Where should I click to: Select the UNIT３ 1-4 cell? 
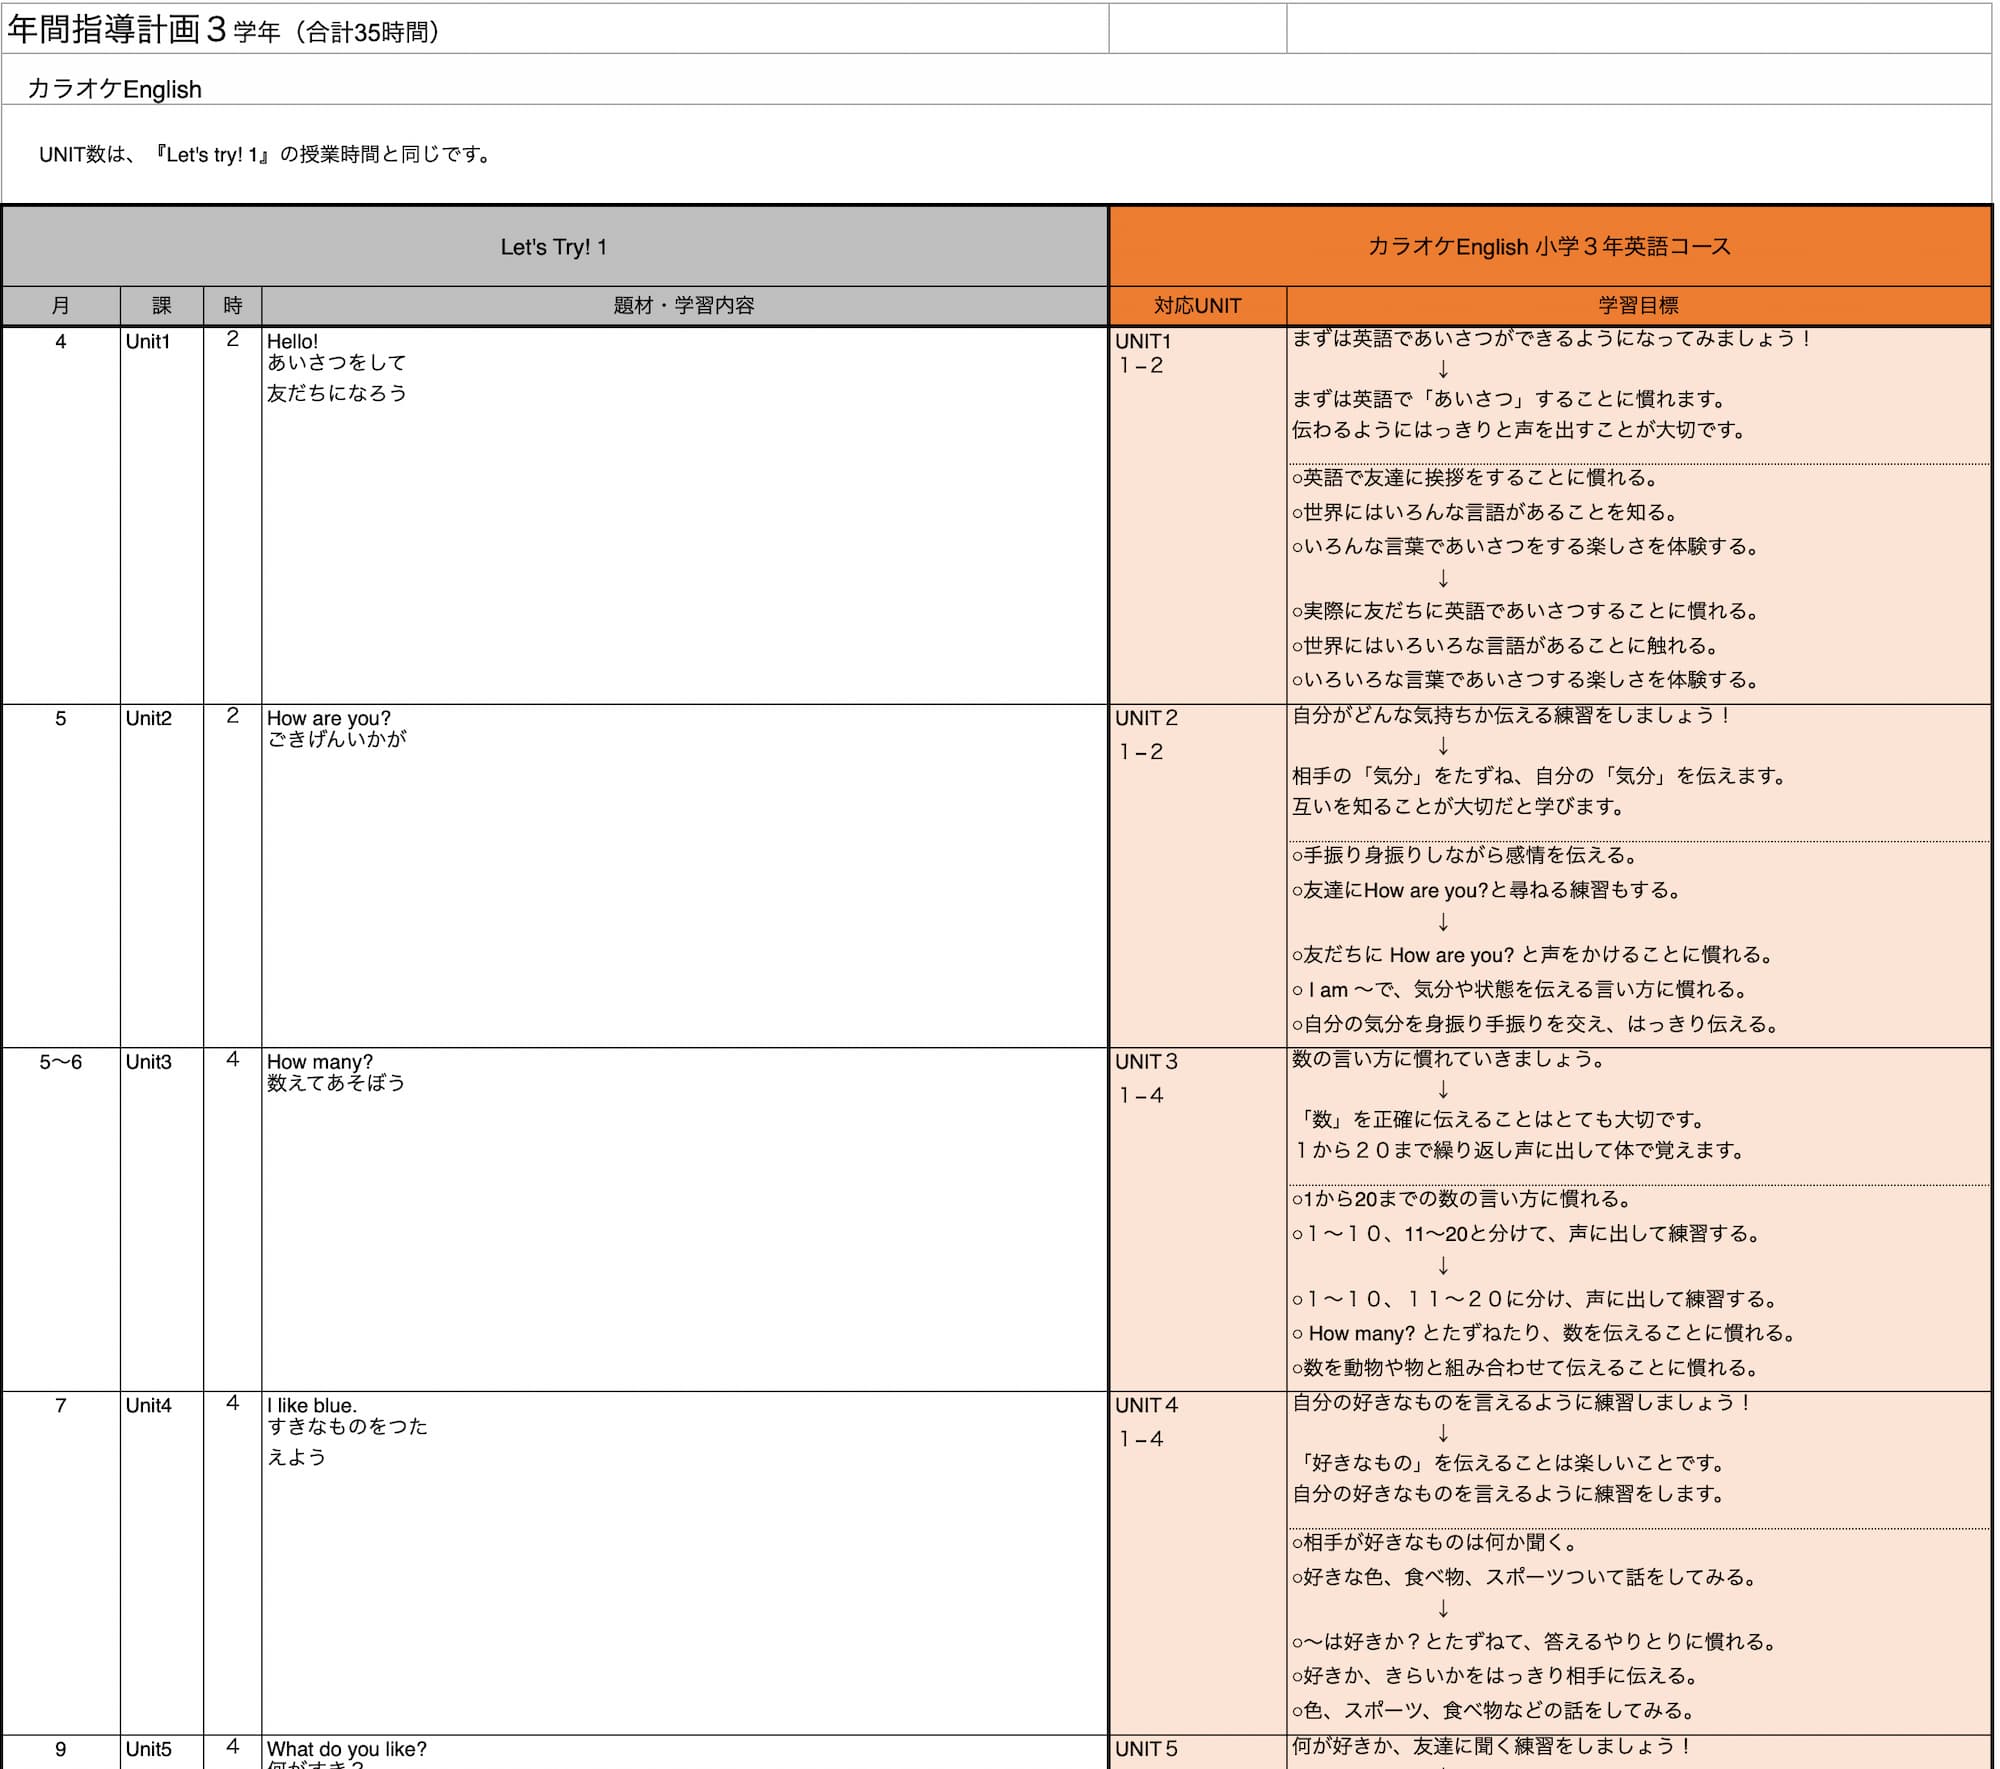pyautogui.click(x=1198, y=1220)
